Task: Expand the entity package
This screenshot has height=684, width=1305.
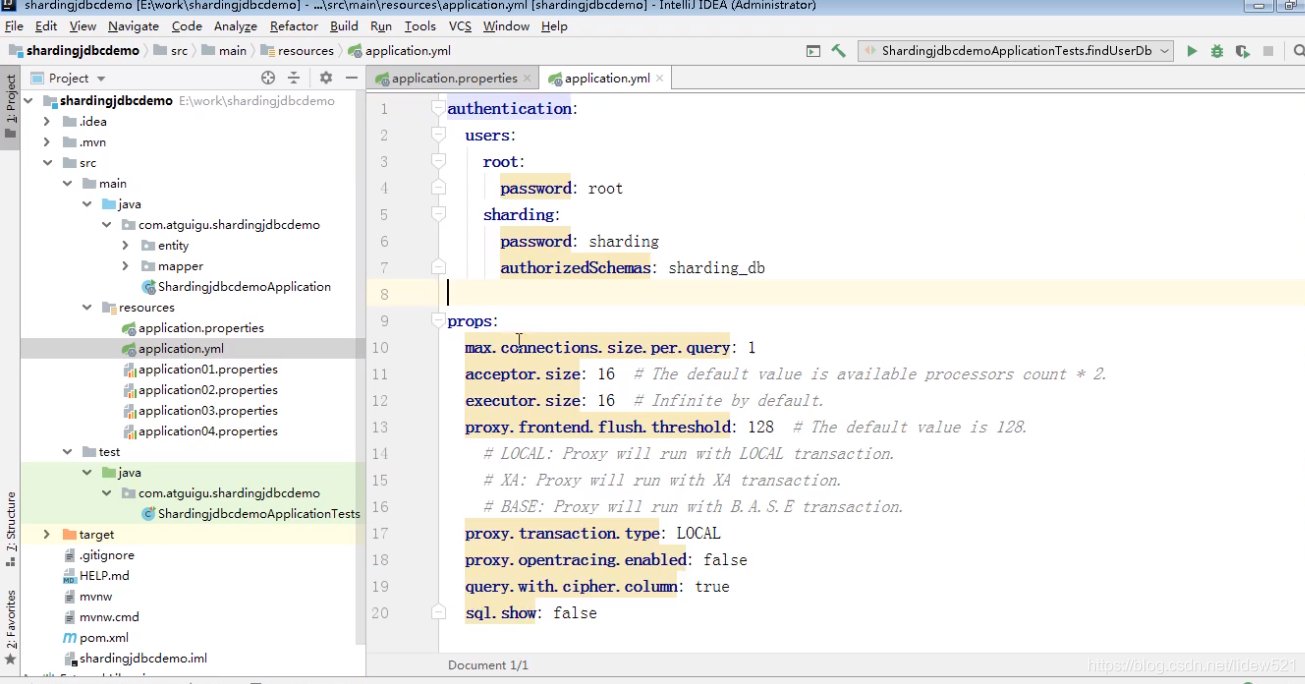Action: coord(125,245)
